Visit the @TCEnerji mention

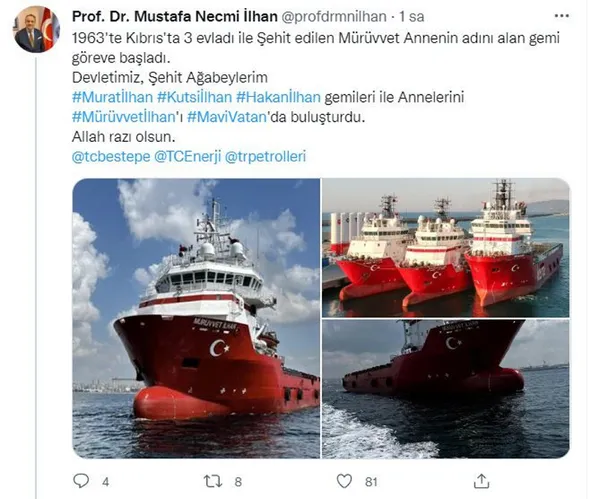188,157
